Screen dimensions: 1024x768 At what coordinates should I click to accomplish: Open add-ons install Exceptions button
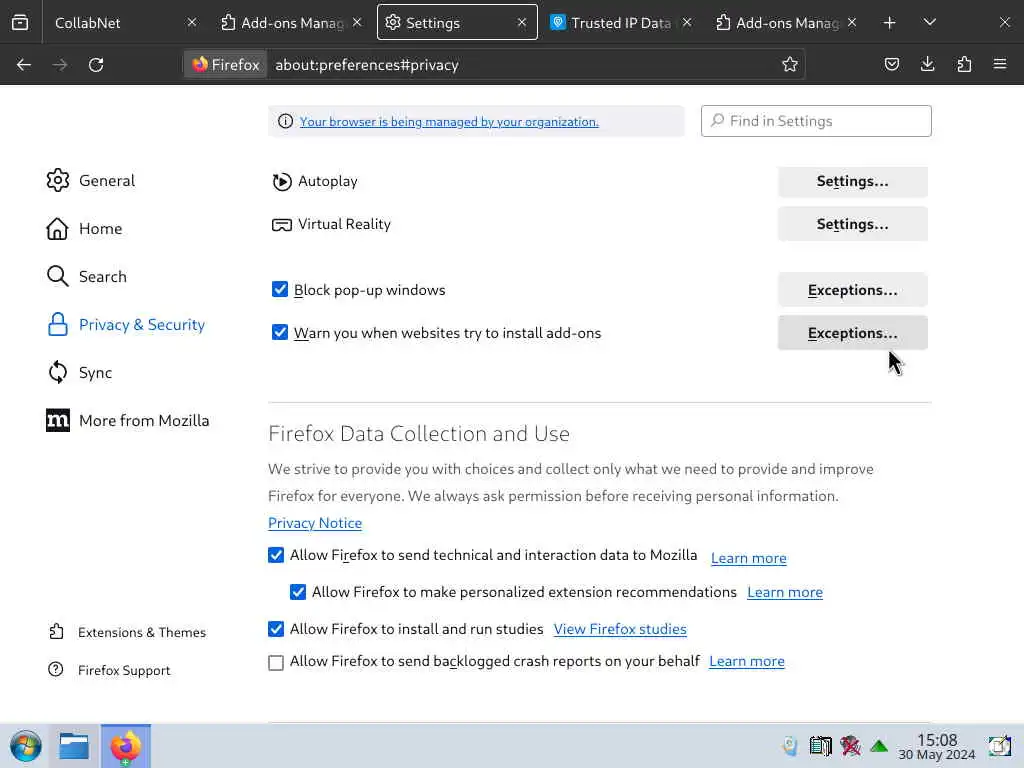click(x=852, y=333)
